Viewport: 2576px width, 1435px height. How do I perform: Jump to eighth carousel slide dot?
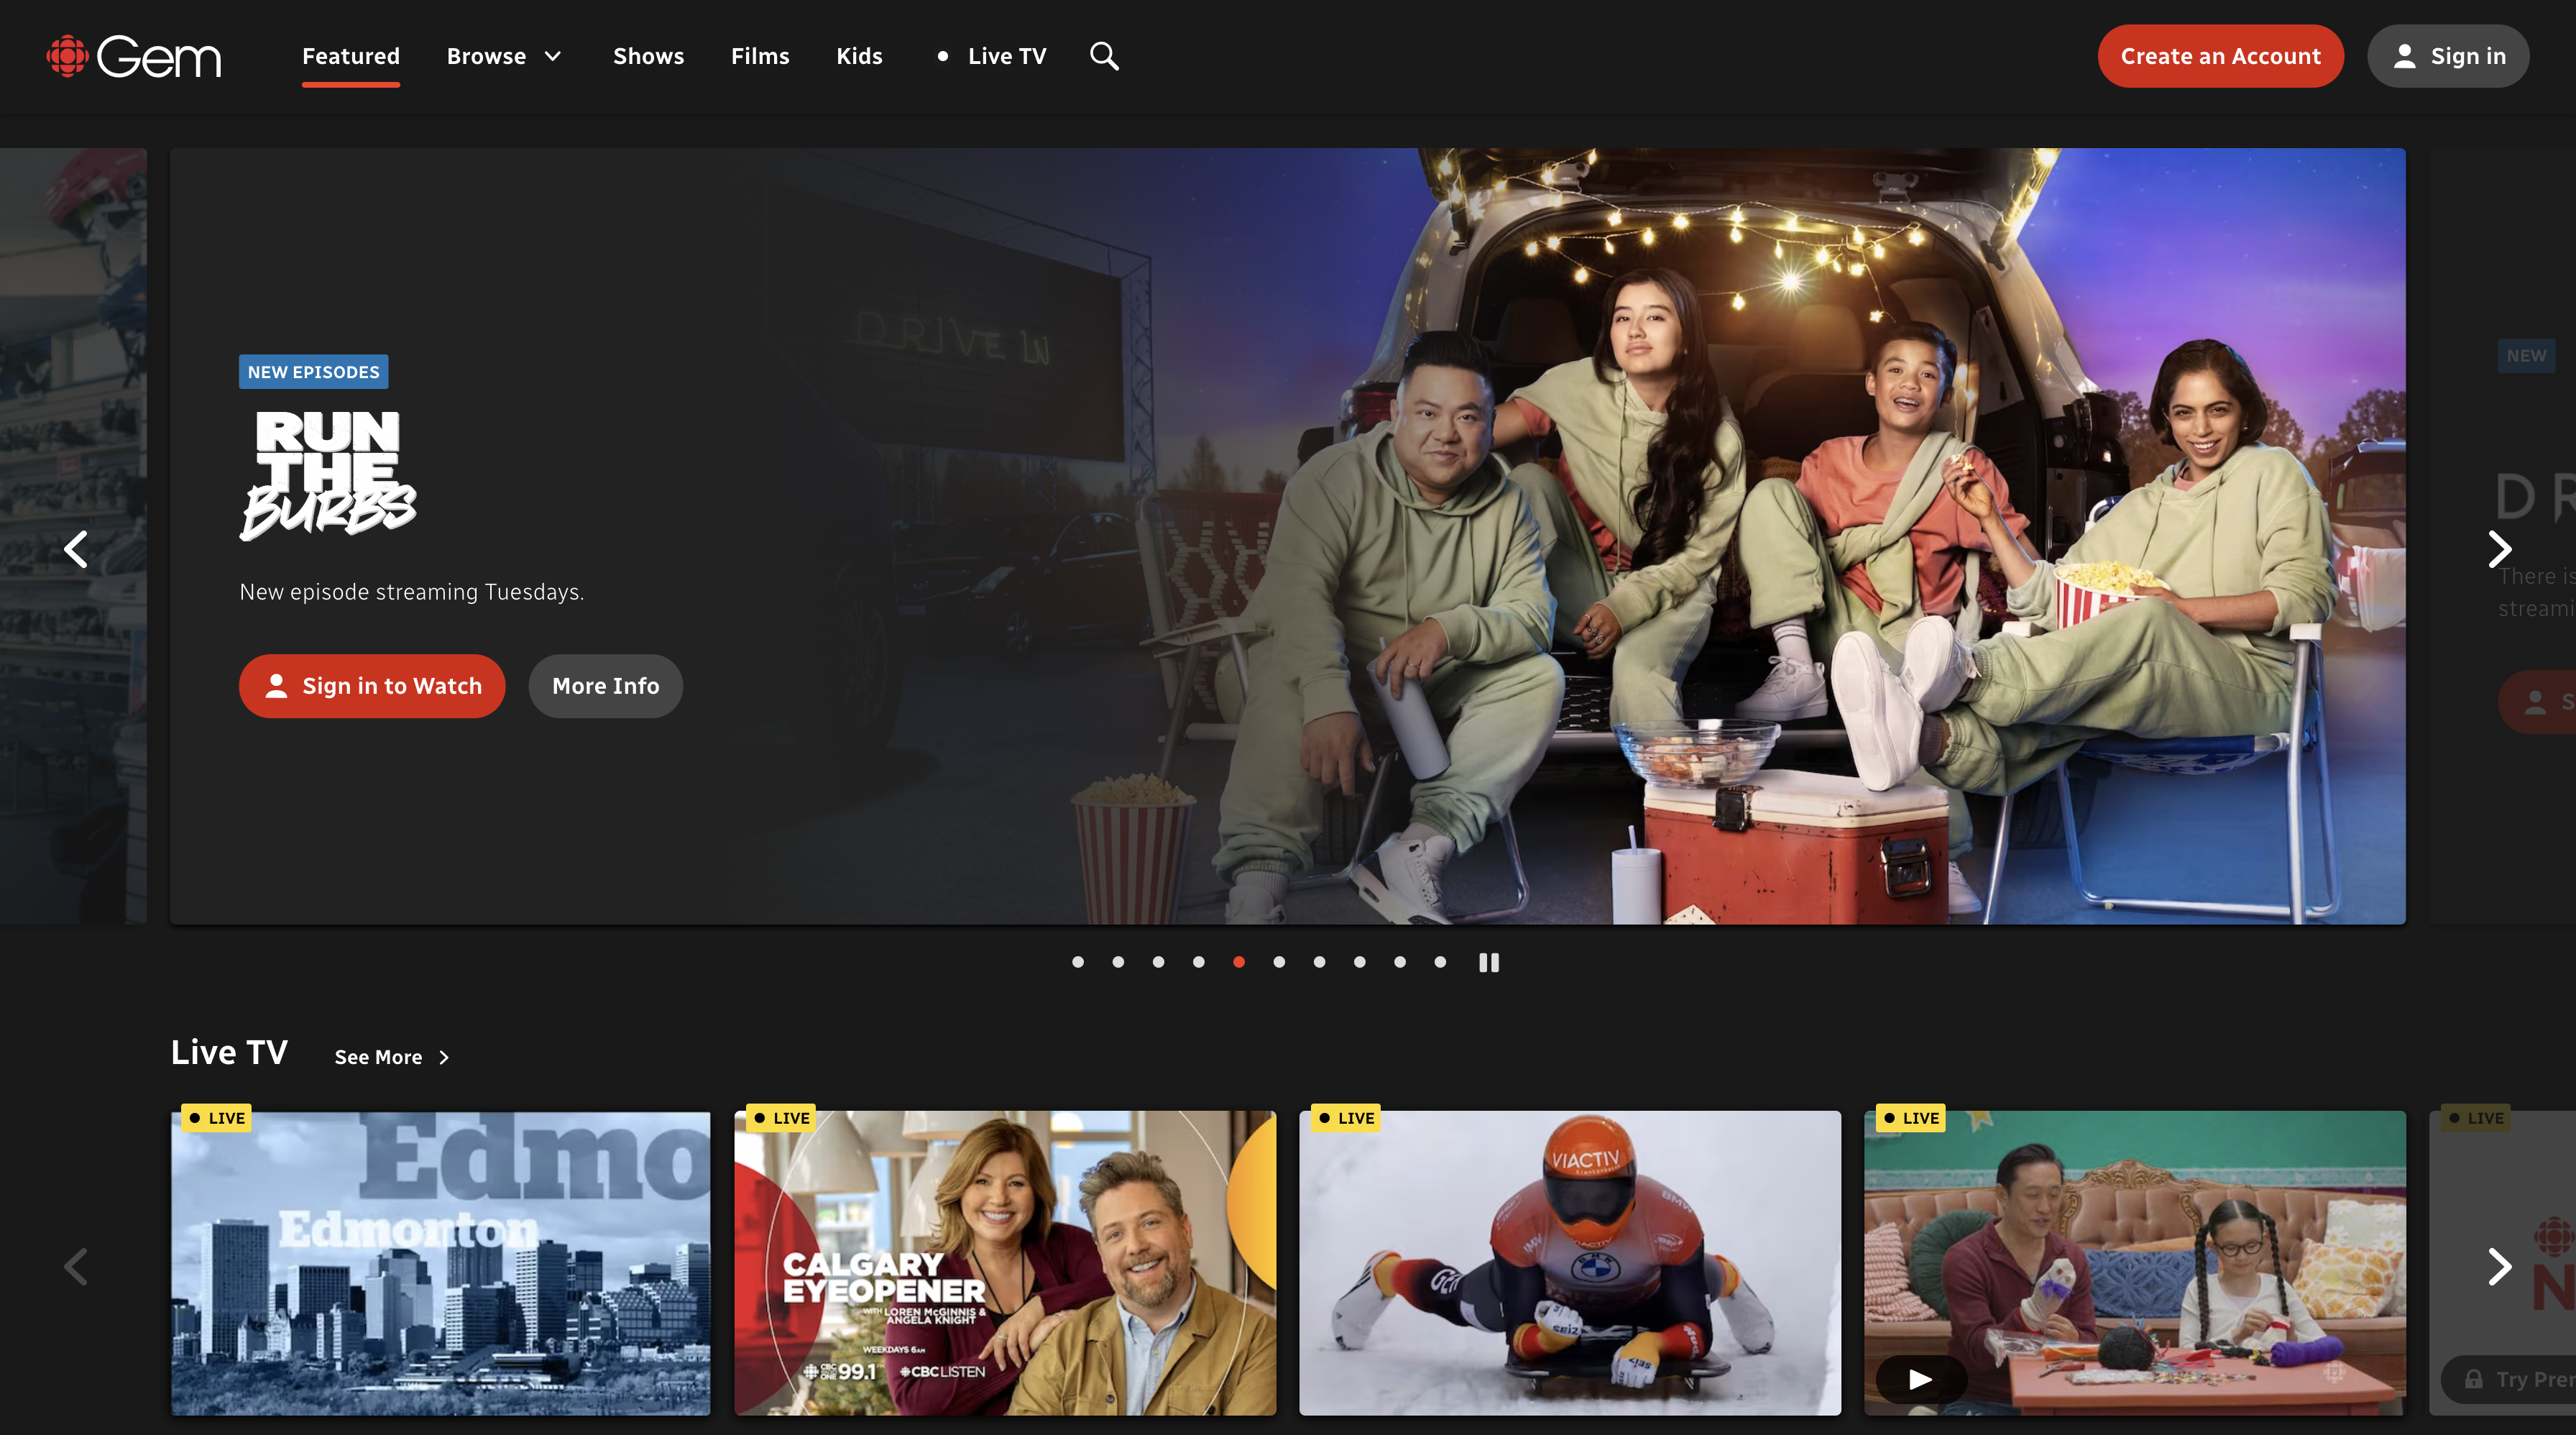coord(1359,962)
